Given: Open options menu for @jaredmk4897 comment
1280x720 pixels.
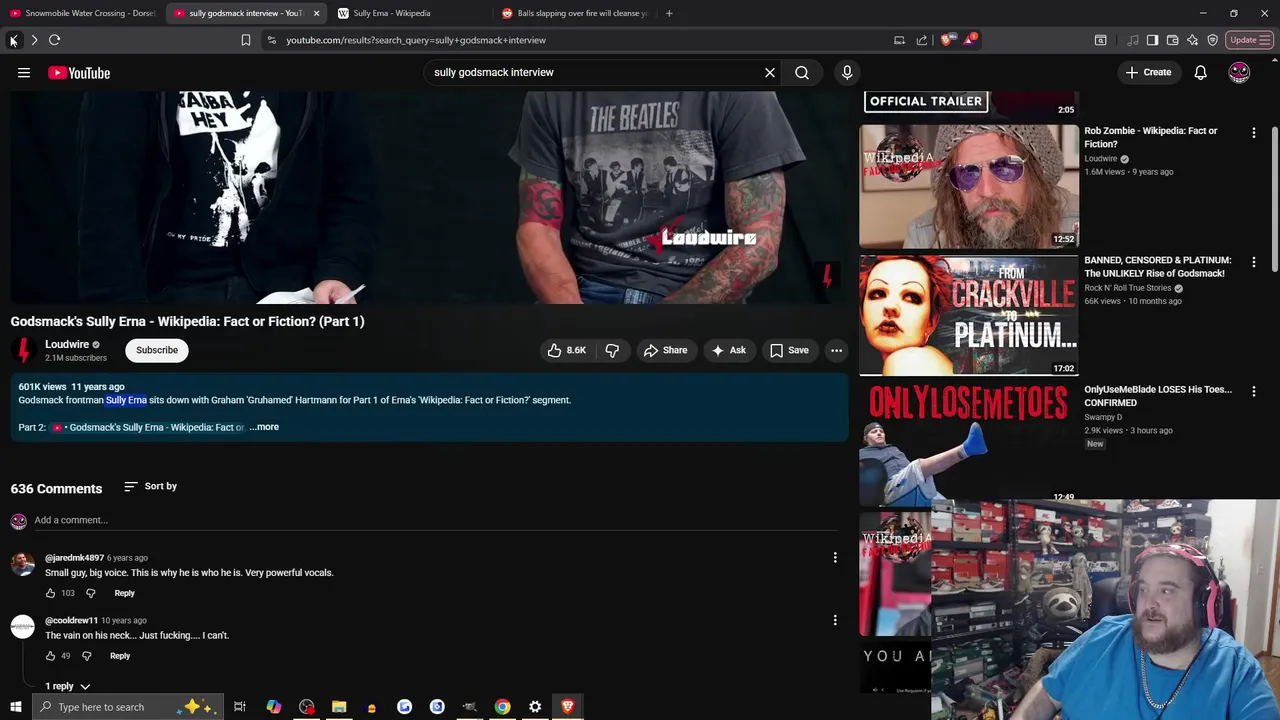Looking at the screenshot, I should 835,558.
